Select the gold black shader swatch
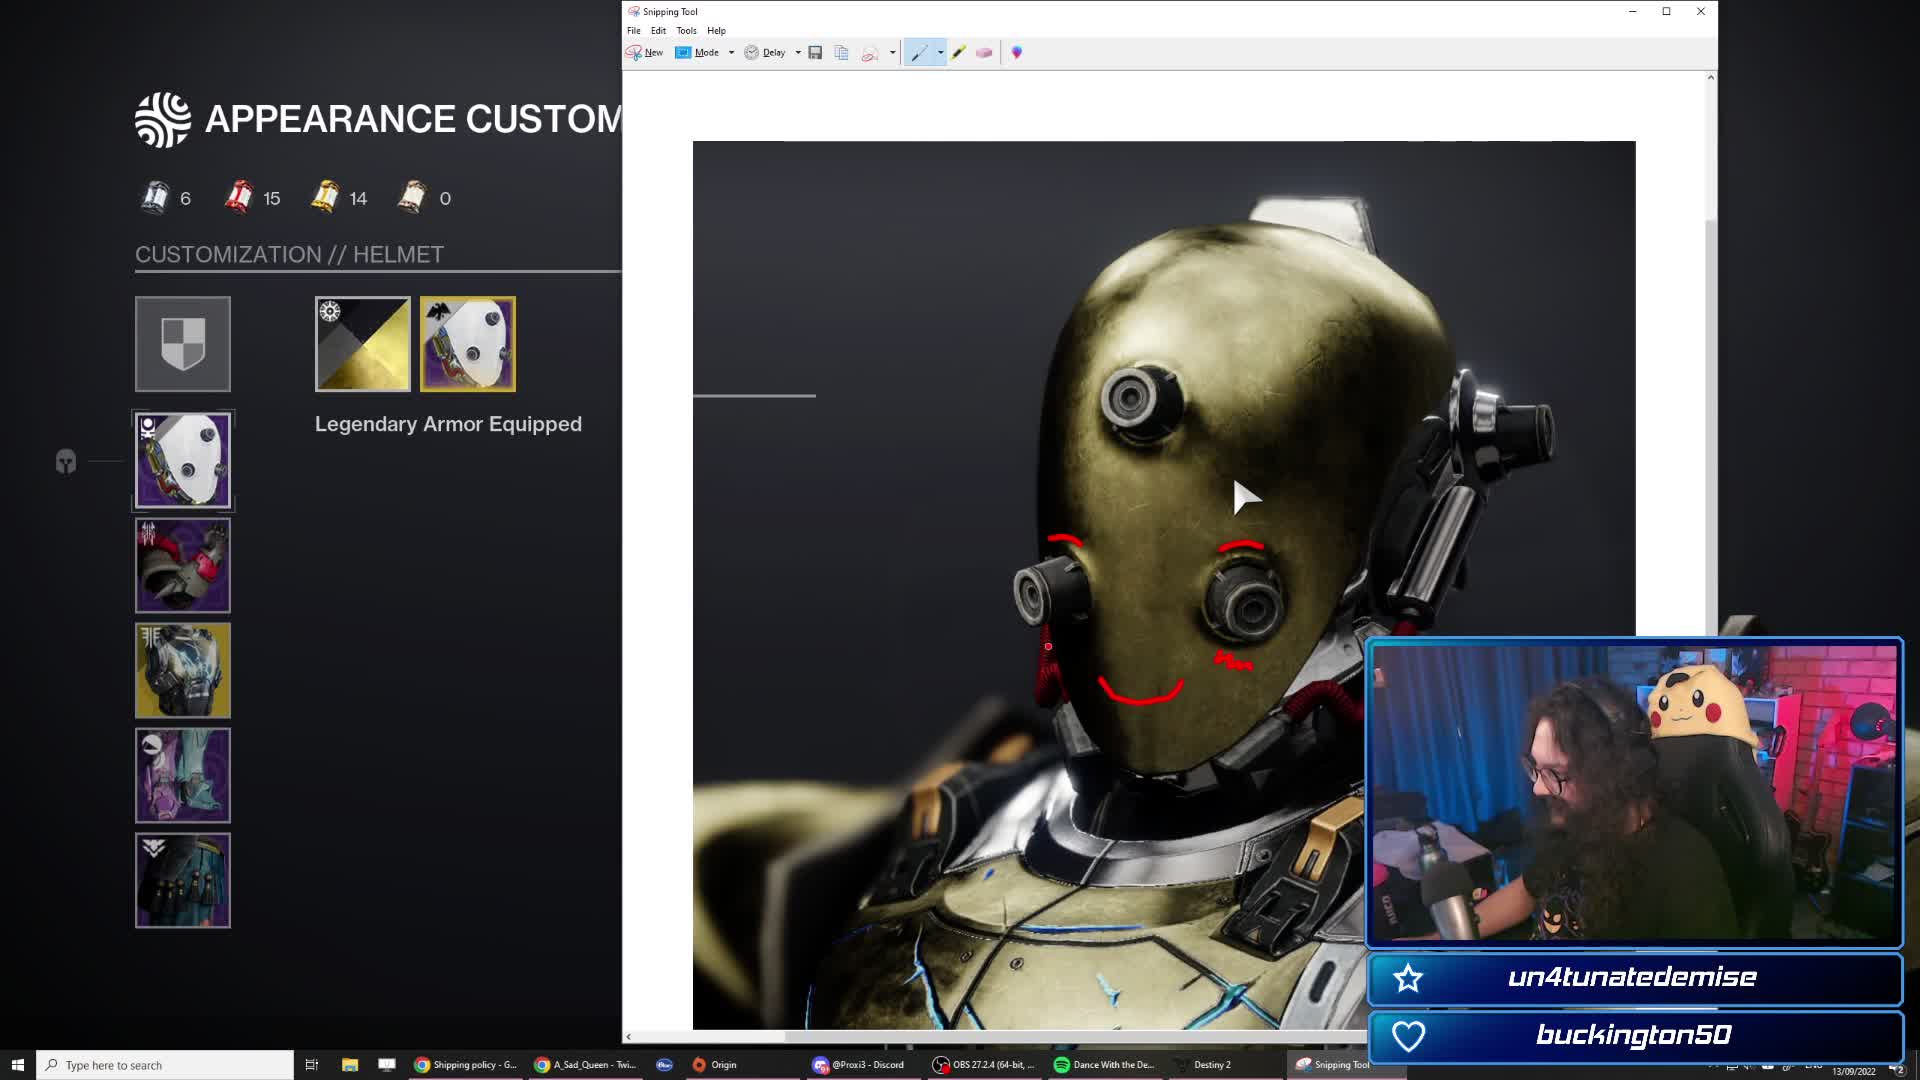The image size is (1920, 1080). [363, 344]
